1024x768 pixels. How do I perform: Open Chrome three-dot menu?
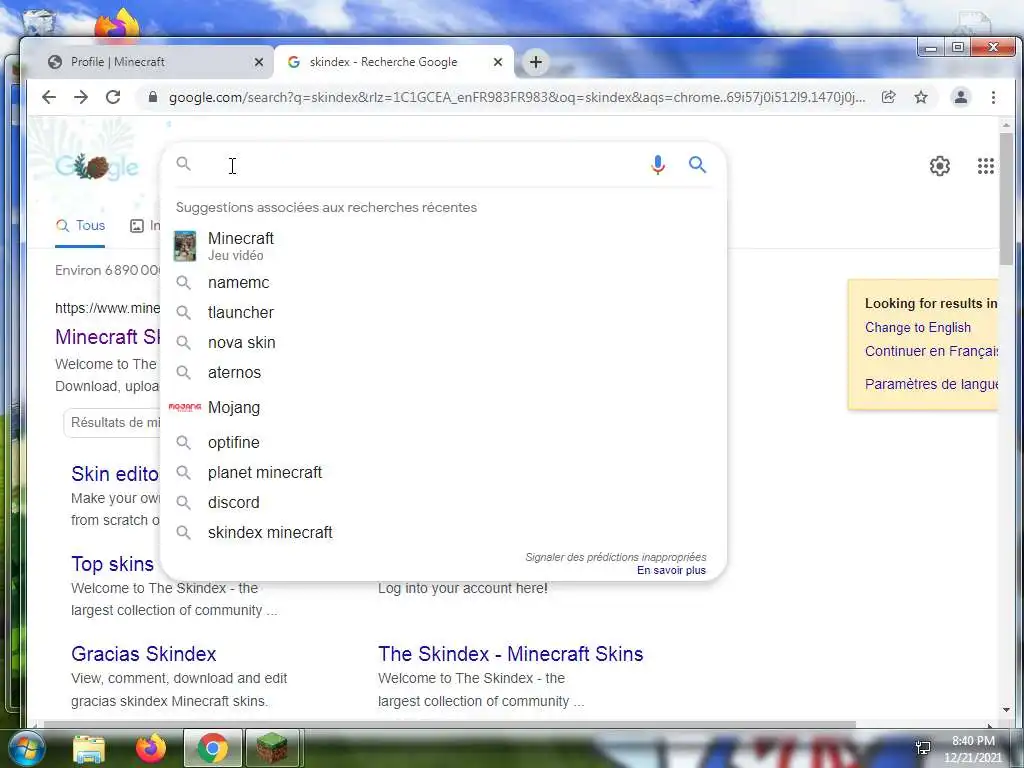(x=993, y=97)
